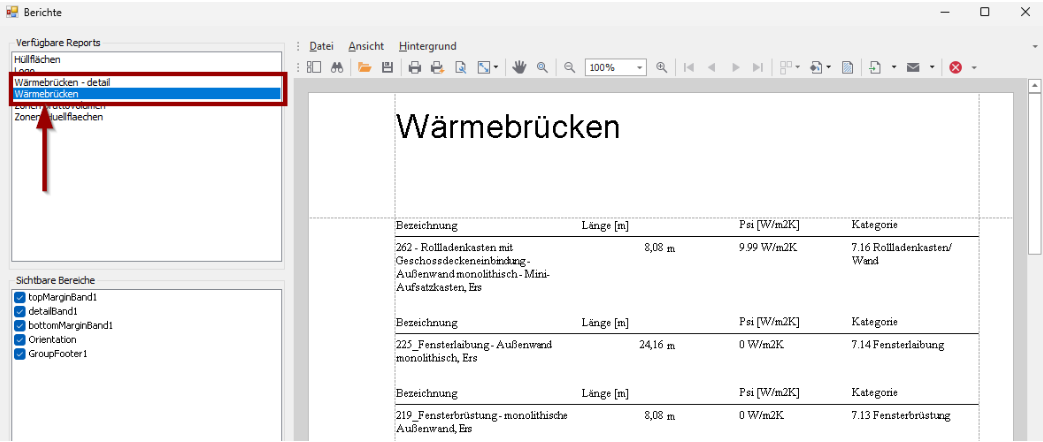1043x442 pixels.
Task: Select Wärmebrücken - detail in report list
Action: point(62,82)
